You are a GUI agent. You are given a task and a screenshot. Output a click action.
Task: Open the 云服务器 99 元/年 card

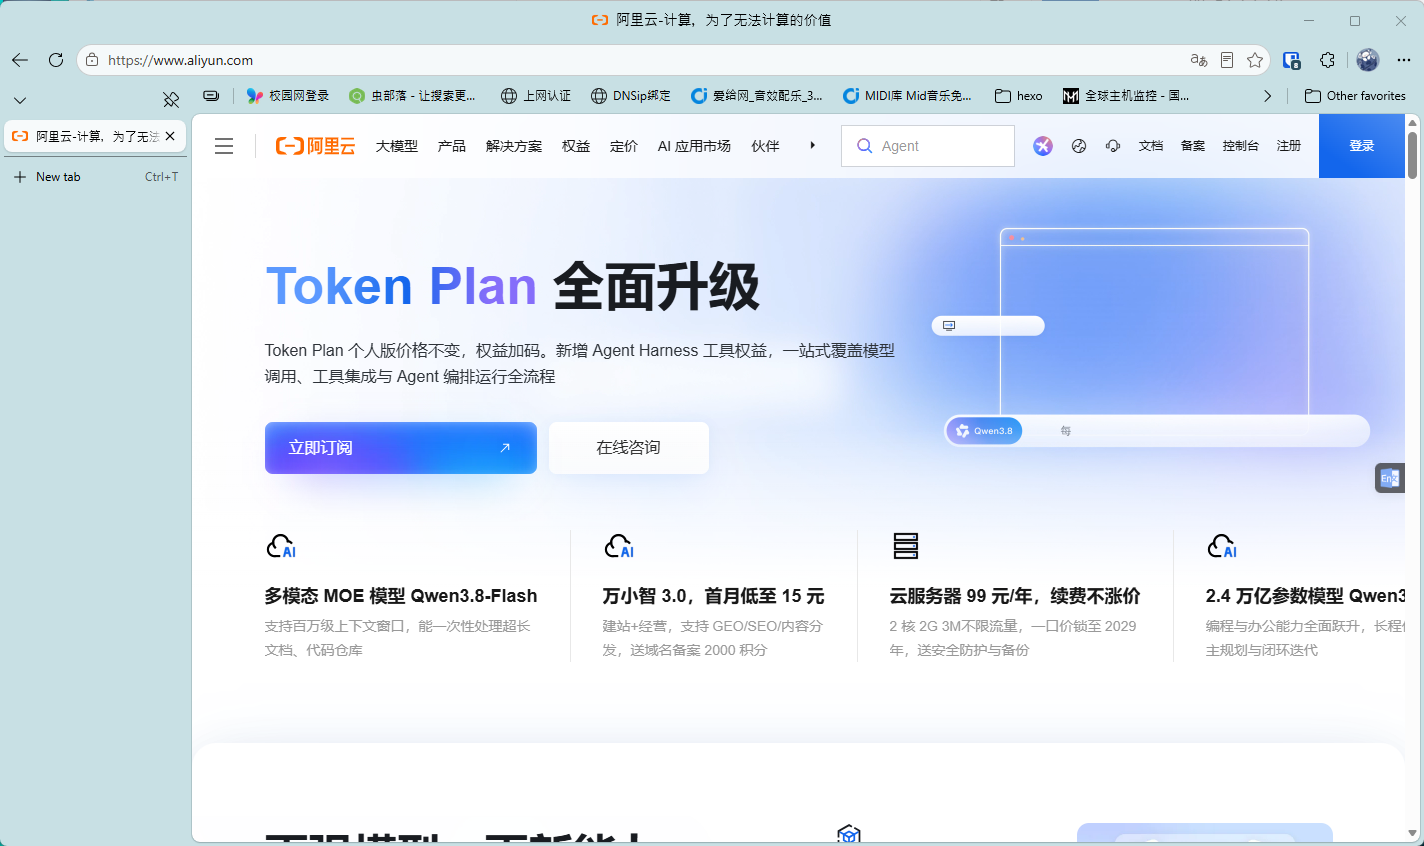pos(1015,596)
